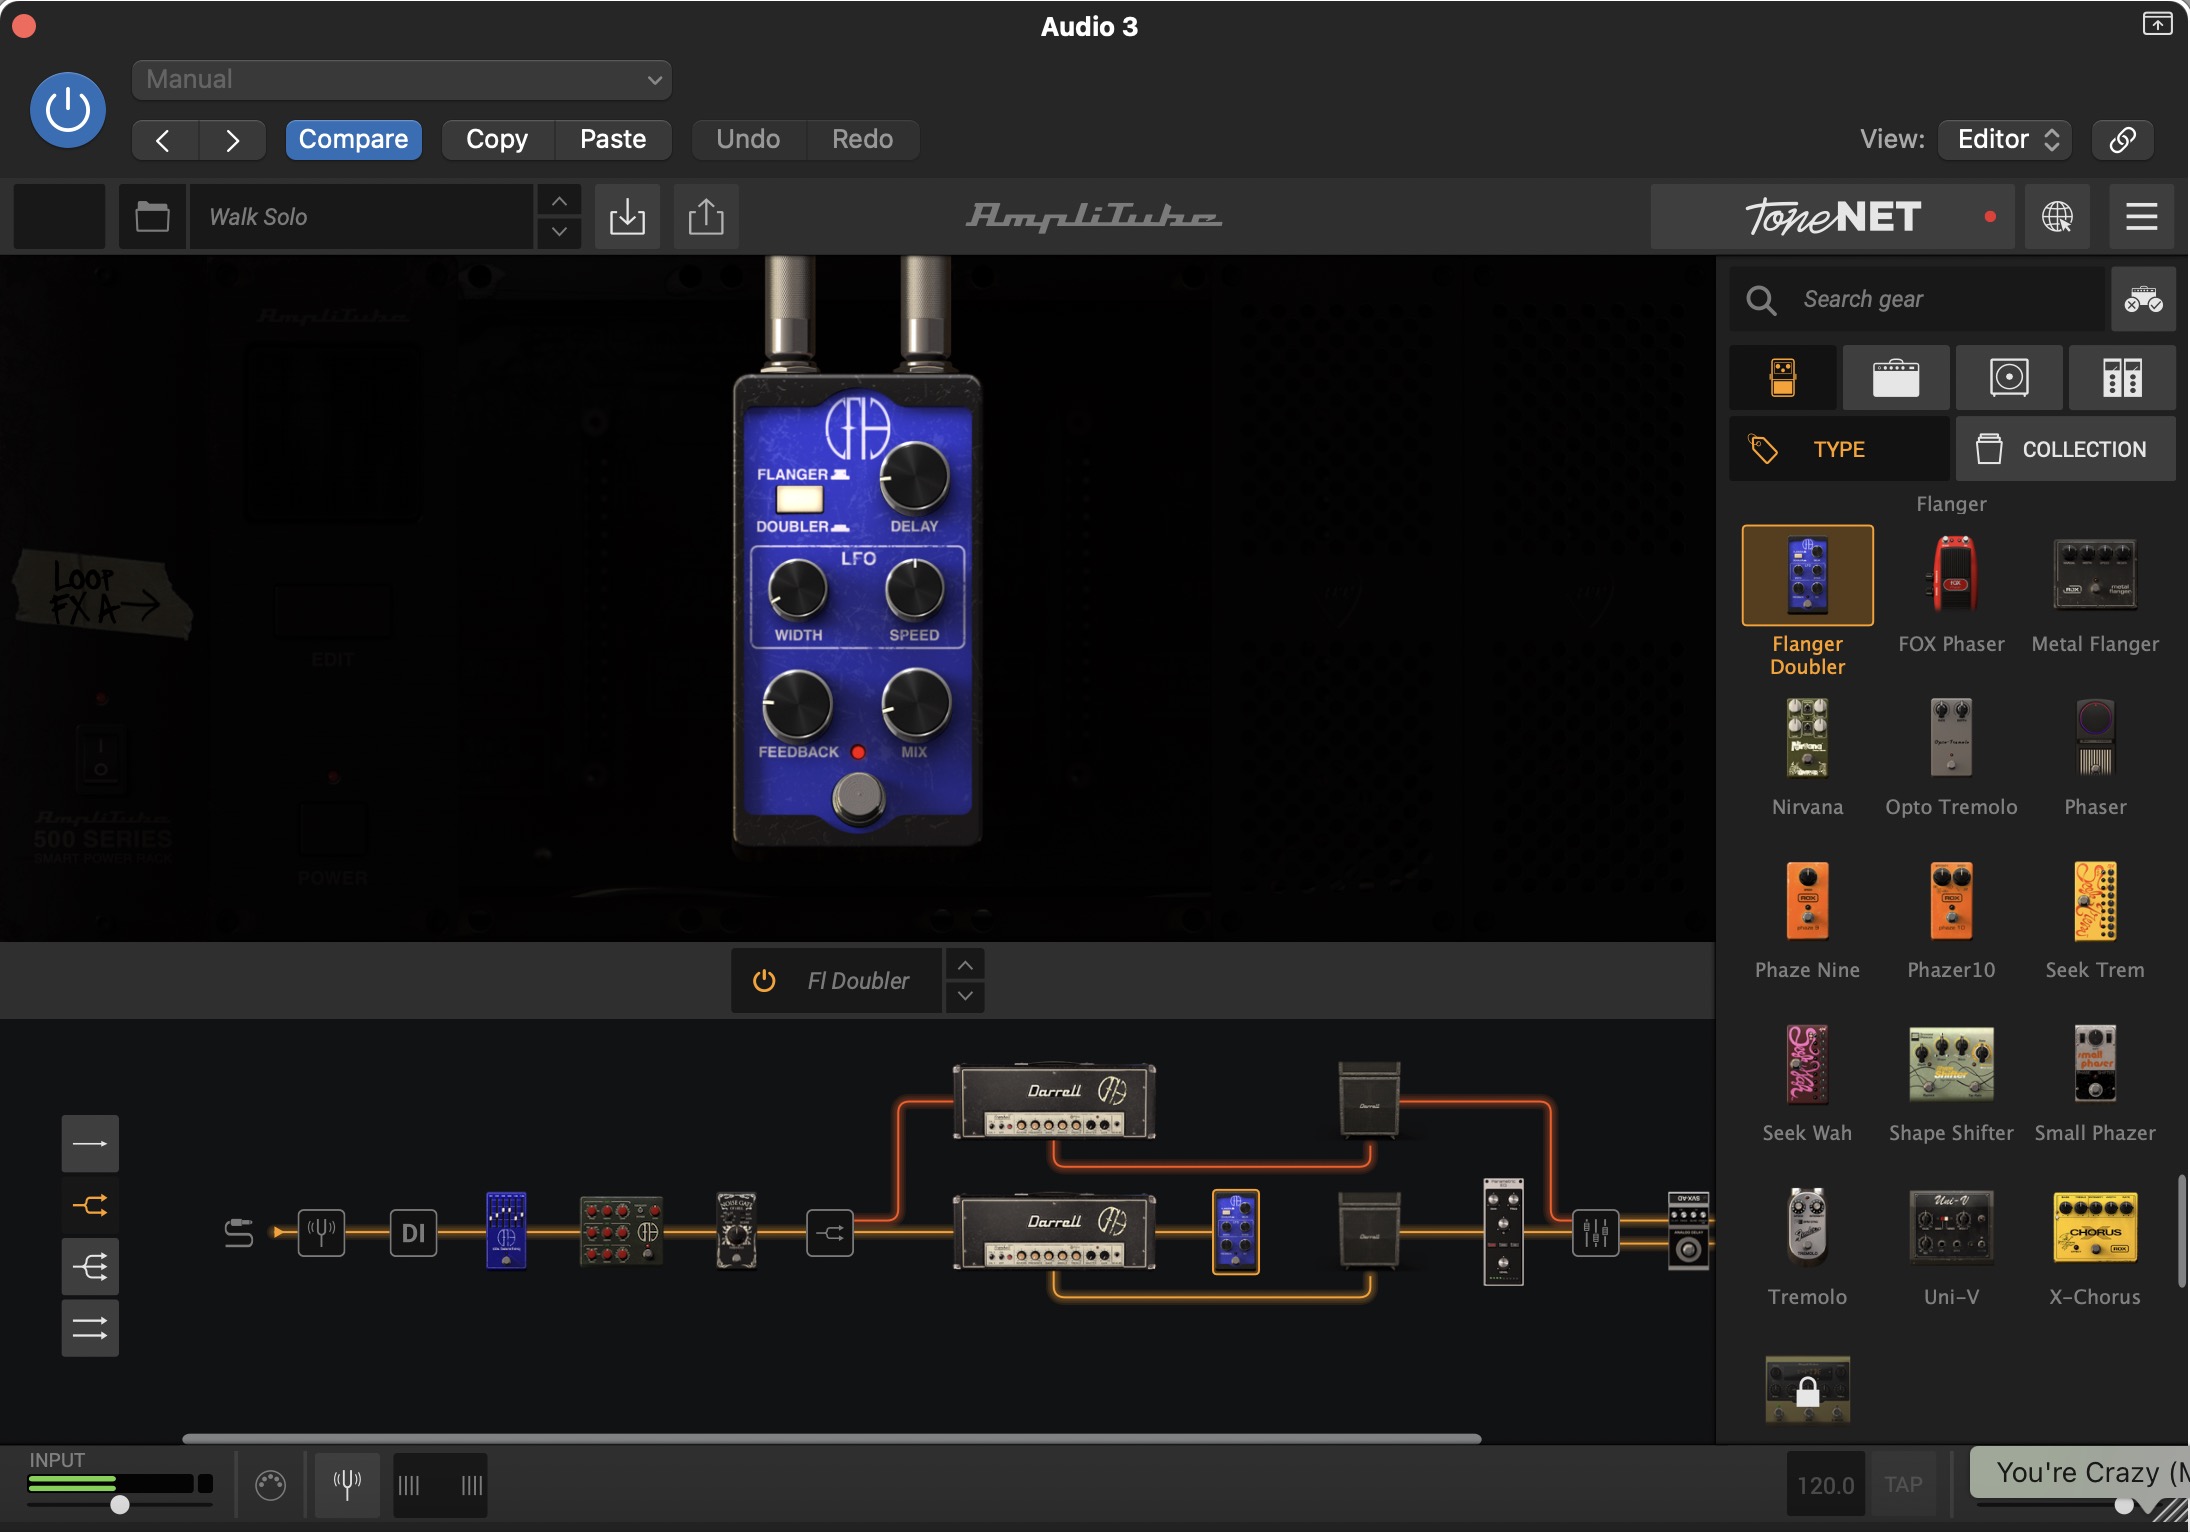Click the link chain icon
This screenshot has height=1532, width=2190.
[x=2122, y=140]
